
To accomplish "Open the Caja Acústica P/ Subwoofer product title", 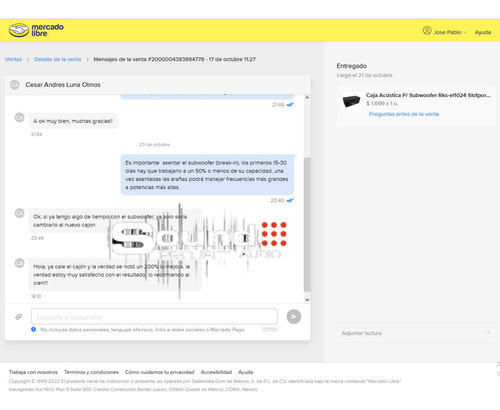I will pos(428,95).
